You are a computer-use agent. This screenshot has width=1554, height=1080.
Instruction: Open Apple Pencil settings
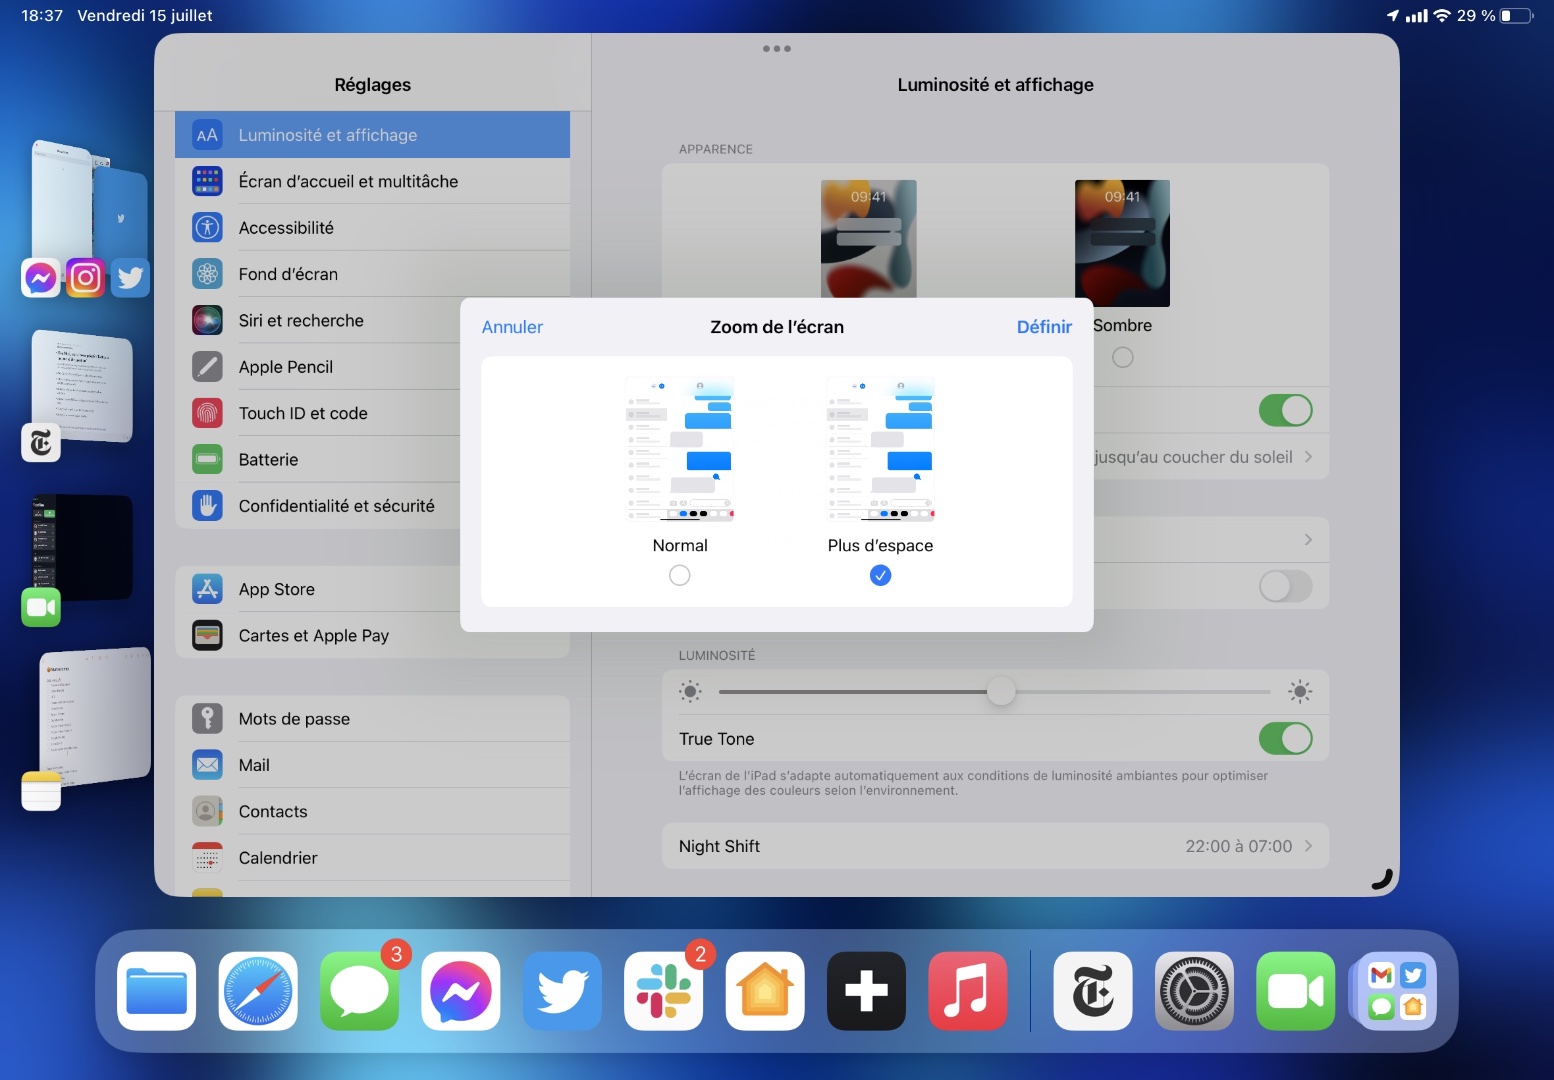pos(318,367)
